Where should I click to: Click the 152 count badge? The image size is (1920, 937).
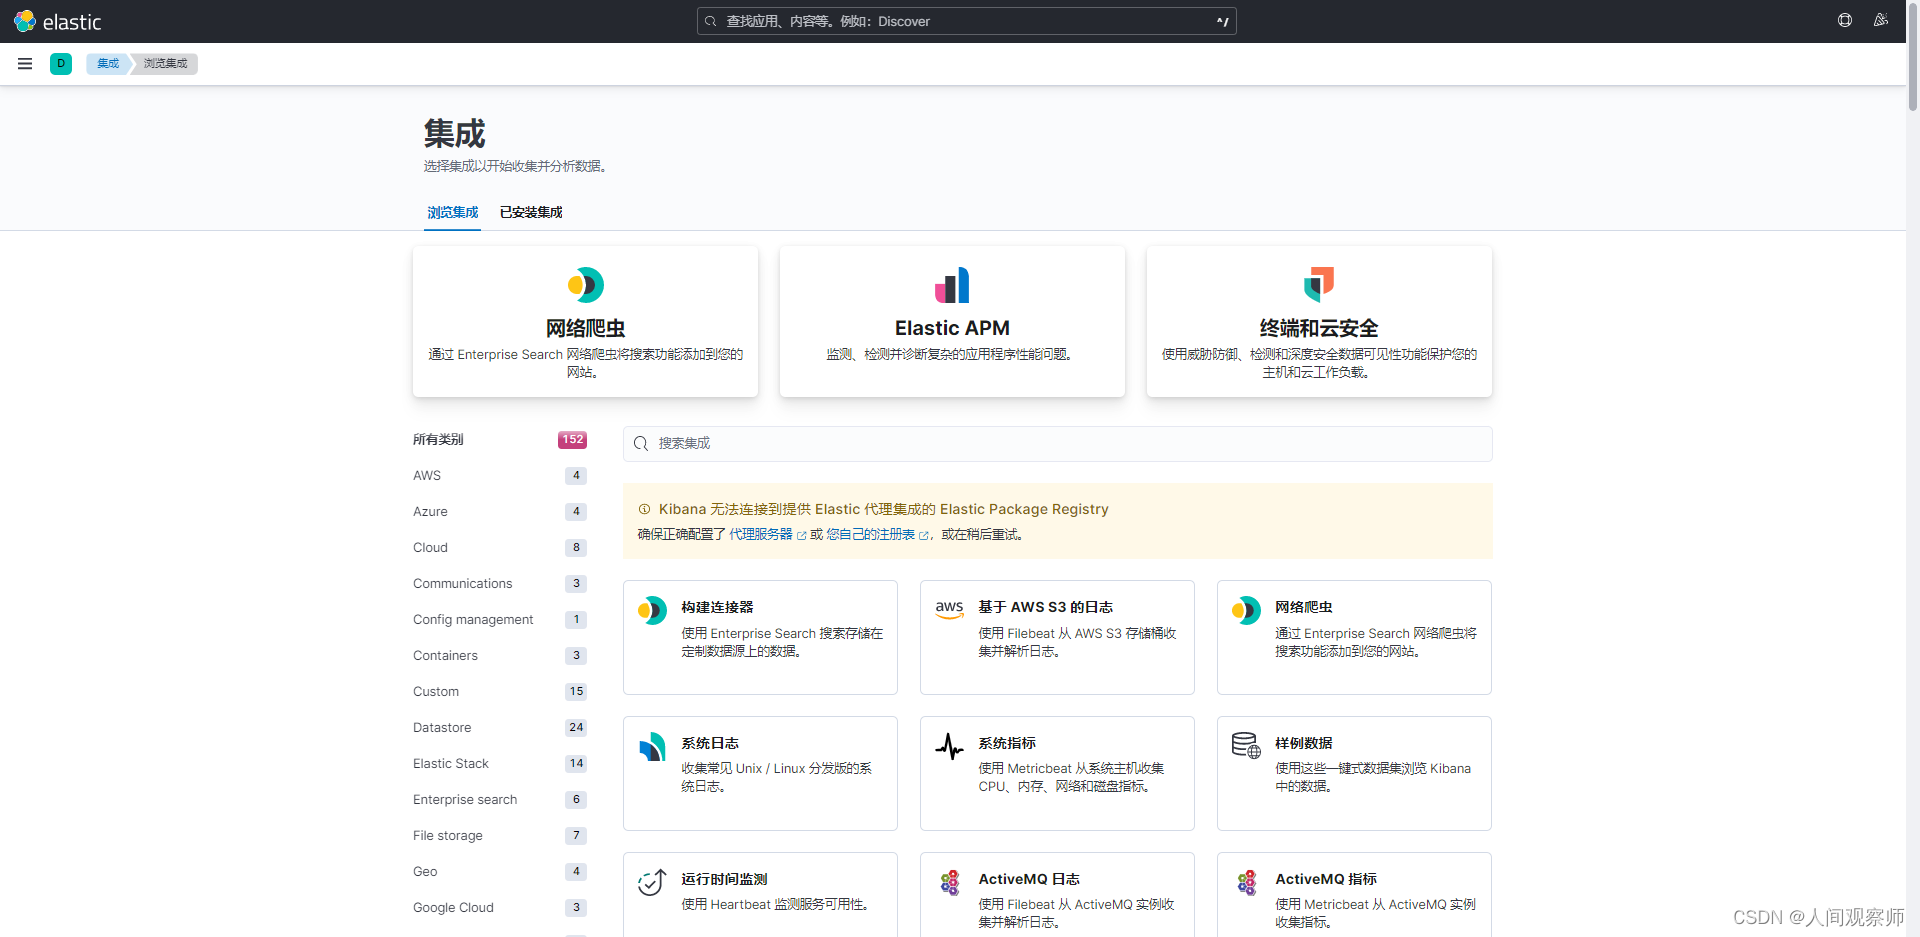coord(572,440)
